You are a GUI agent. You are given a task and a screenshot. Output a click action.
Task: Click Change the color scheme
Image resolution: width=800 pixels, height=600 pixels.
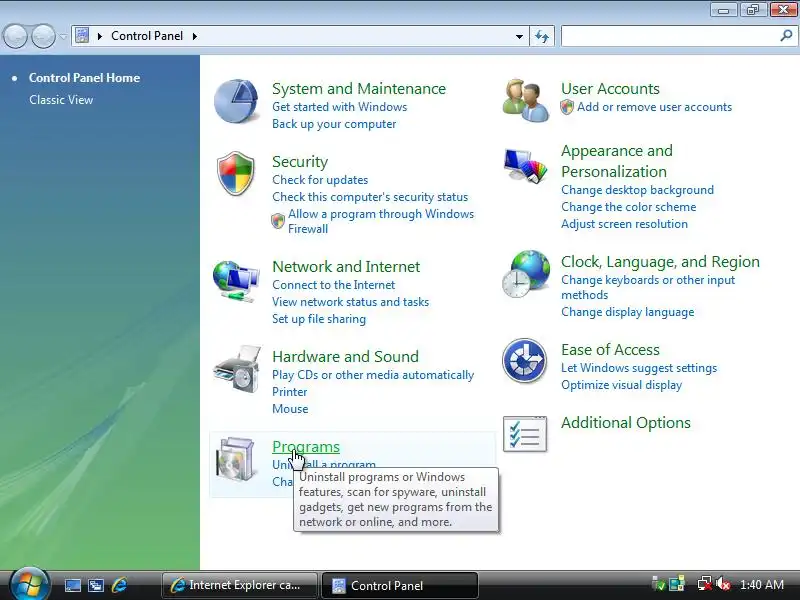(x=629, y=207)
